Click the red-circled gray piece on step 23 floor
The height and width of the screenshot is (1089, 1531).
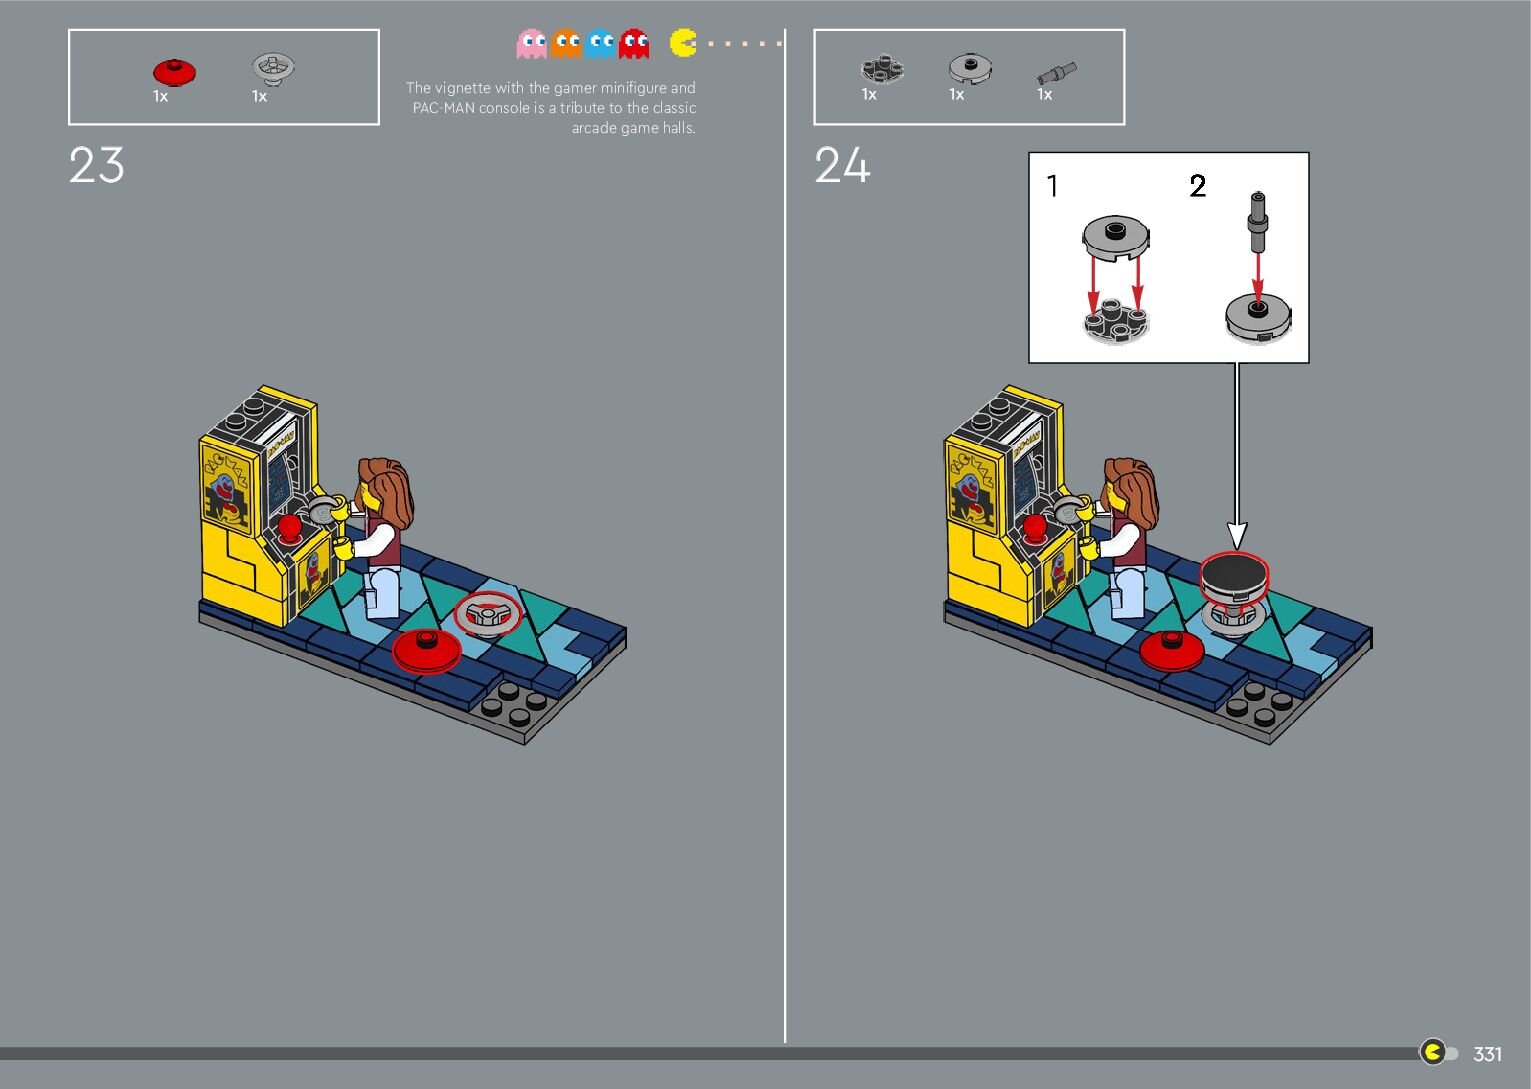(488, 614)
